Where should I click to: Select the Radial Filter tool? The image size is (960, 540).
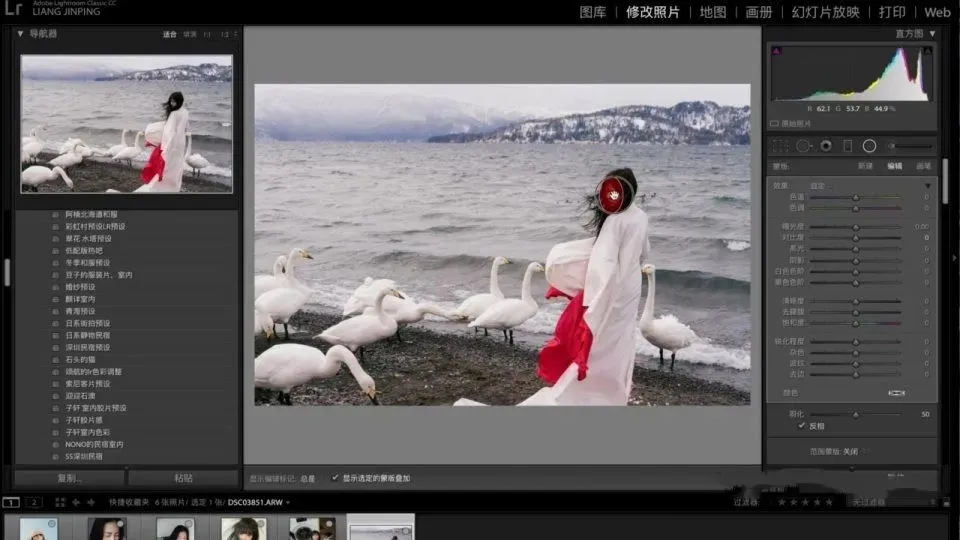click(x=870, y=146)
